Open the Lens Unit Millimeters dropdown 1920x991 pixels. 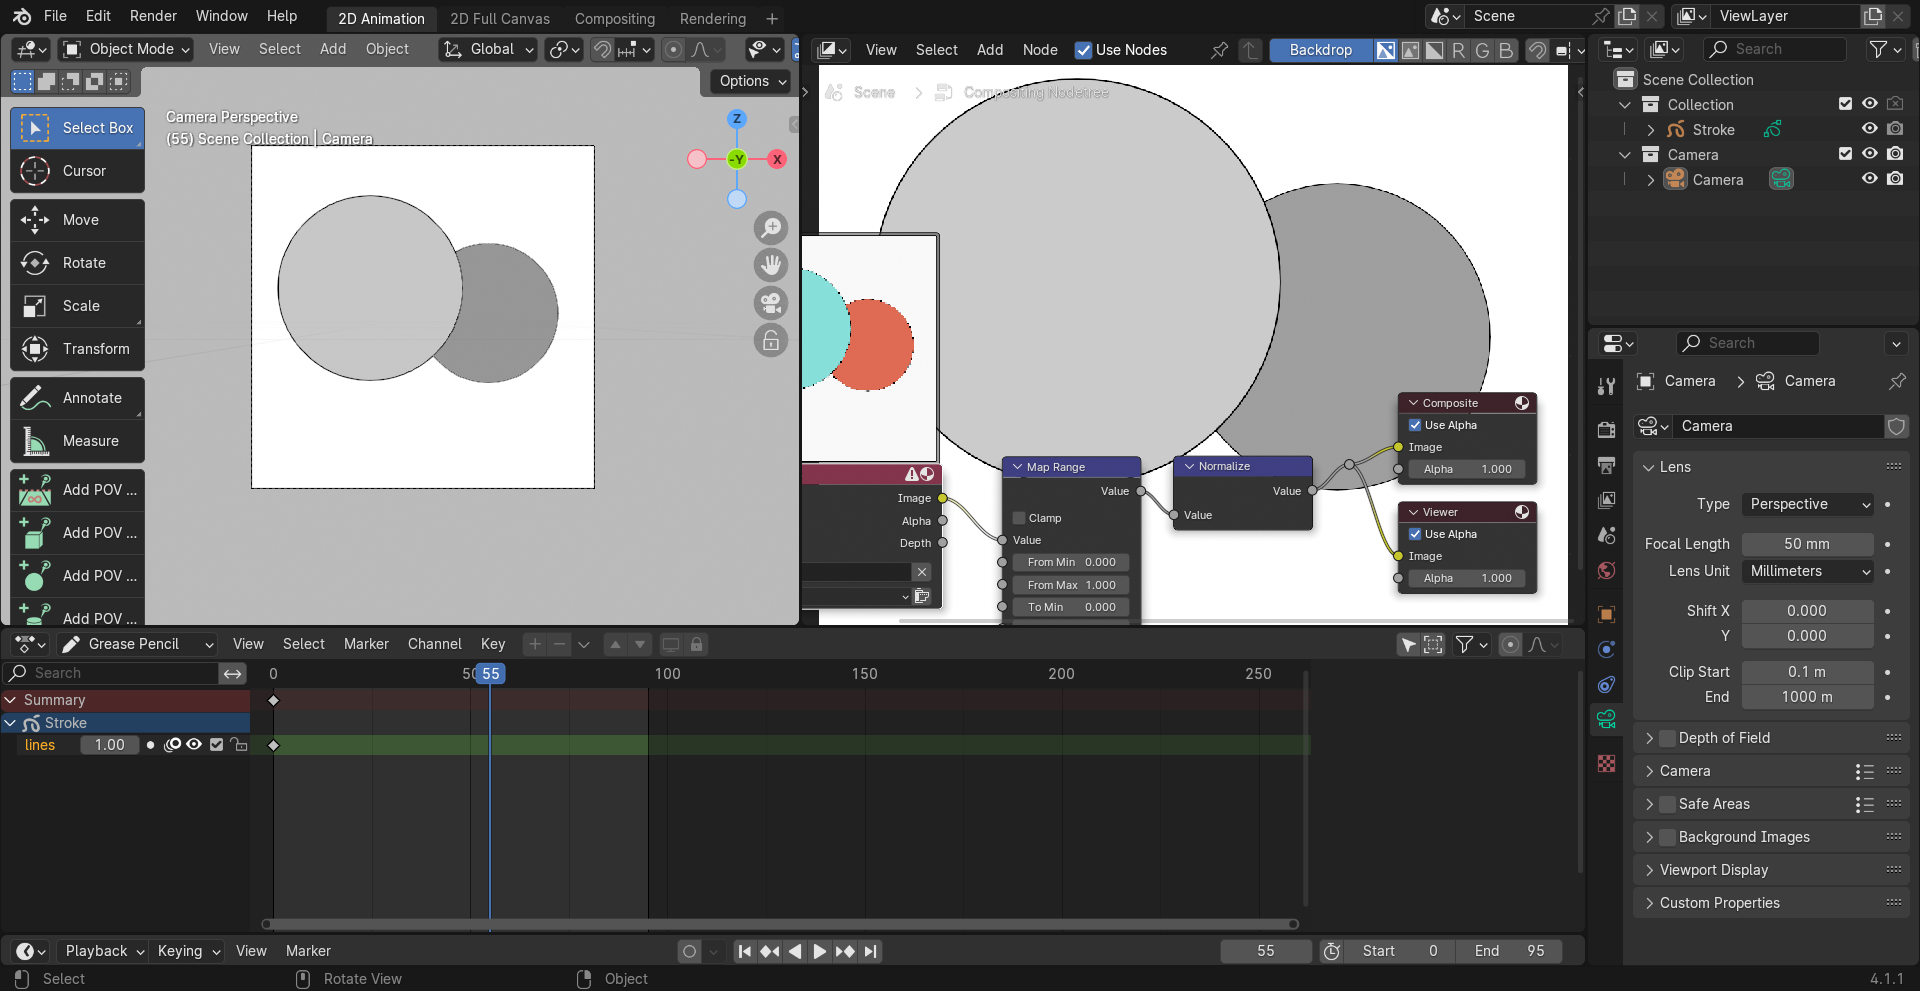tap(1808, 571)
